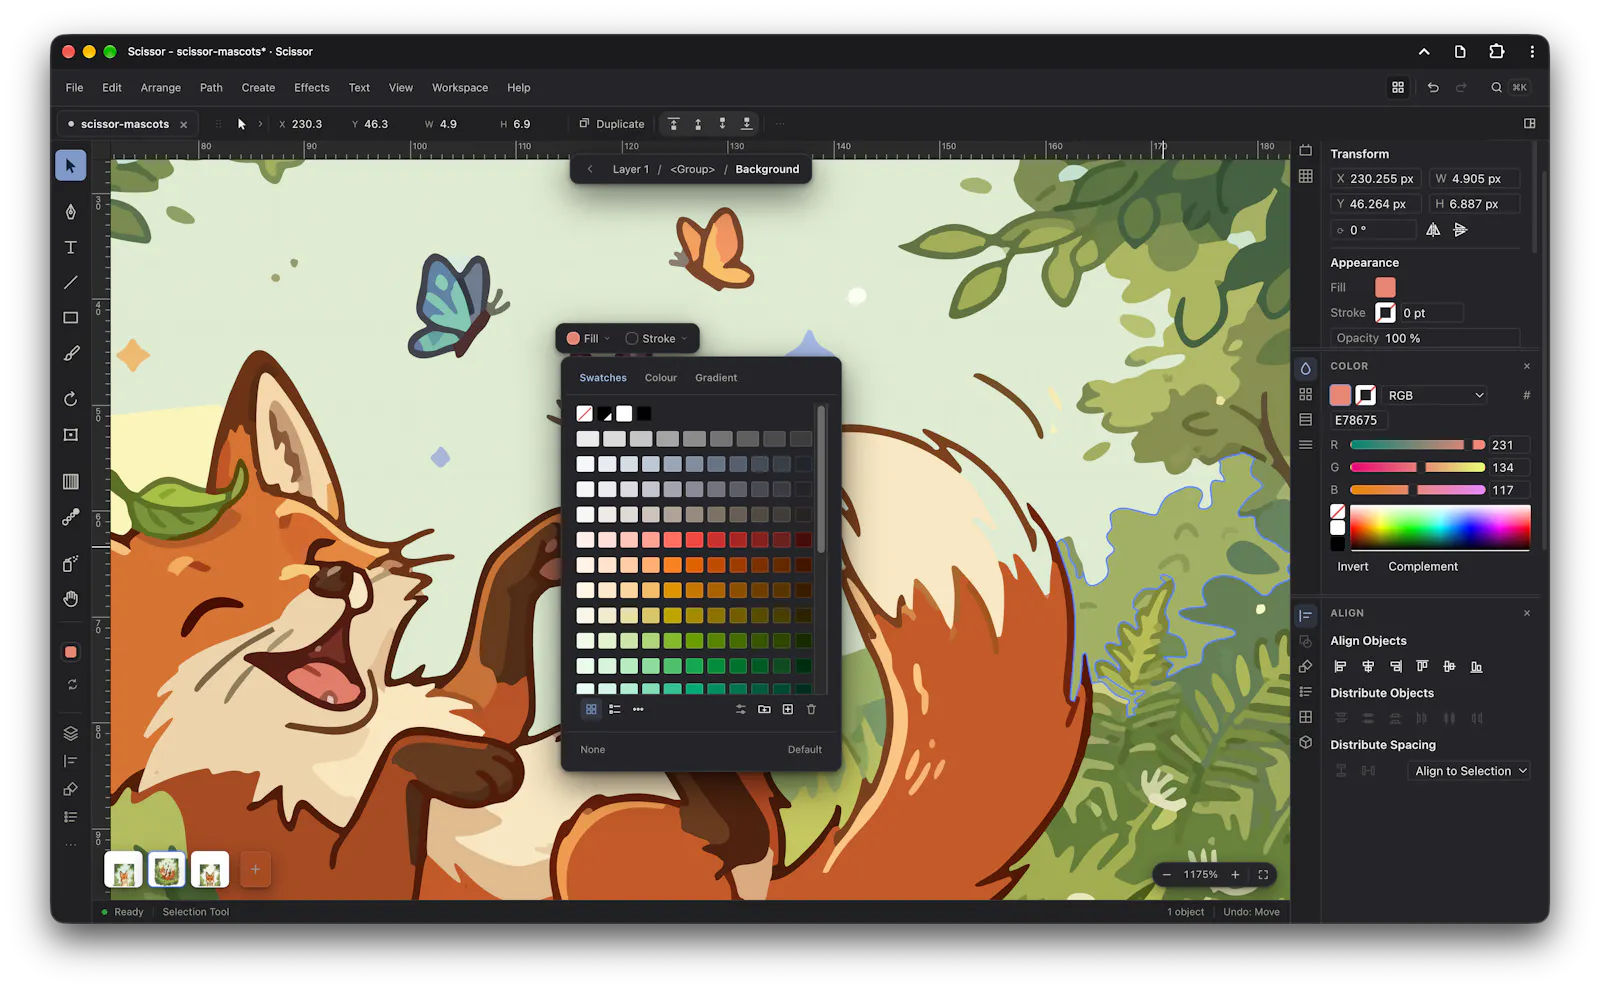Delete swatch using the trash icon

(811, 709)
